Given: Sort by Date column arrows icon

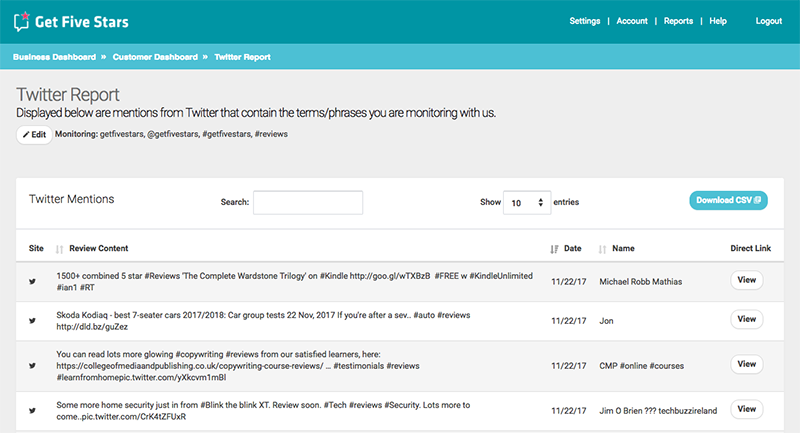Looking at the screenshot, I should click(x=554, y=249).
